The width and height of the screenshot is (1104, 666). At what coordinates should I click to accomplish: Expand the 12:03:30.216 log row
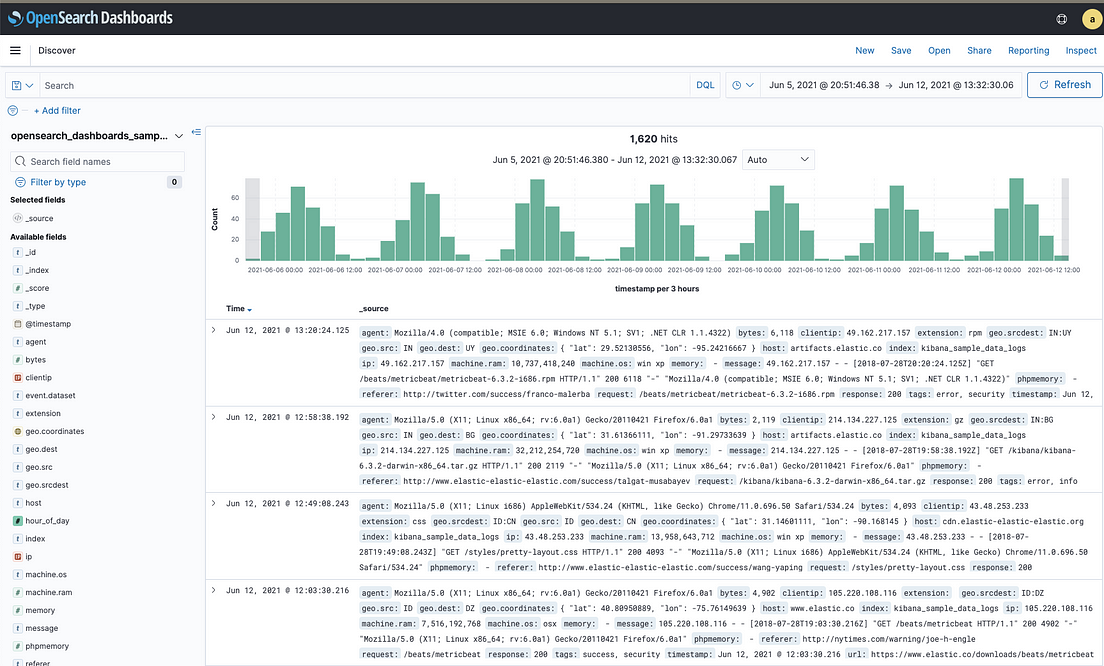tap(213, 590)
